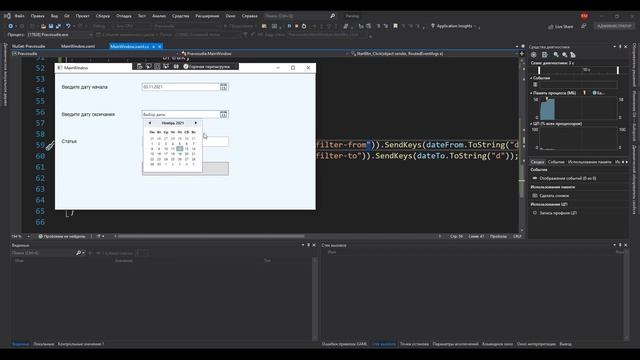Click the editor vertical scrollbar

(x=522, y=159)
